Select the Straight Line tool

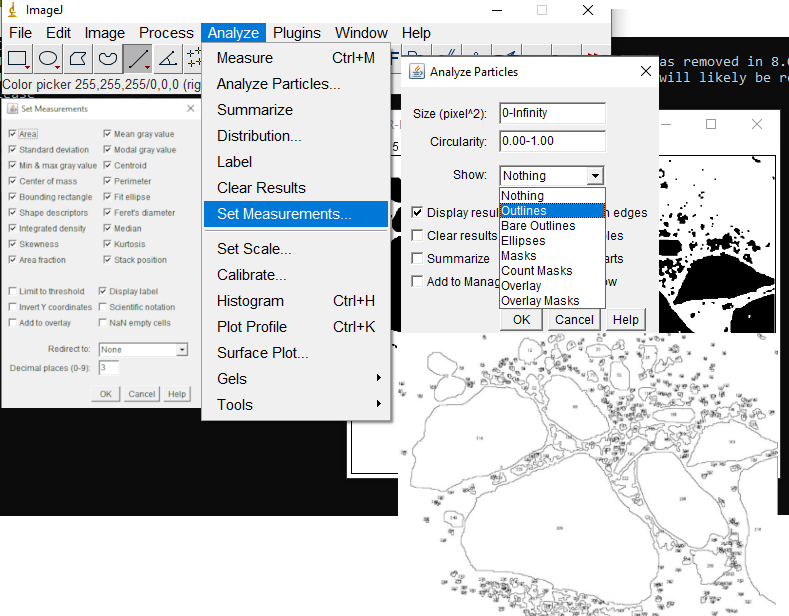pyautogui.click(x=138, y=59)
